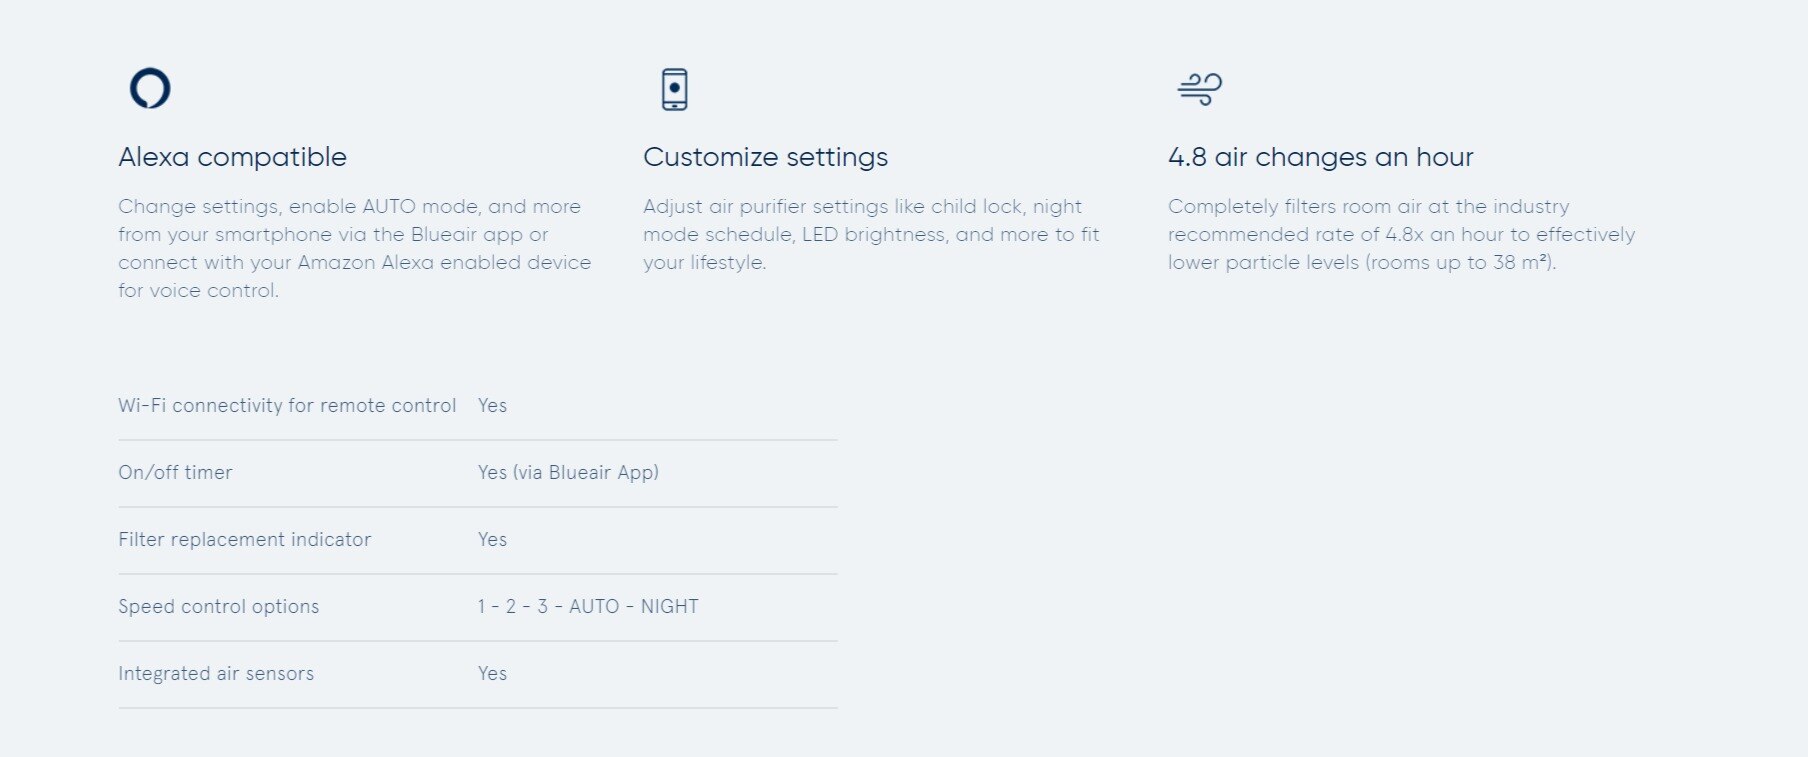
Task: Click the Integrated air sensors label
Action: coord(216,673)
